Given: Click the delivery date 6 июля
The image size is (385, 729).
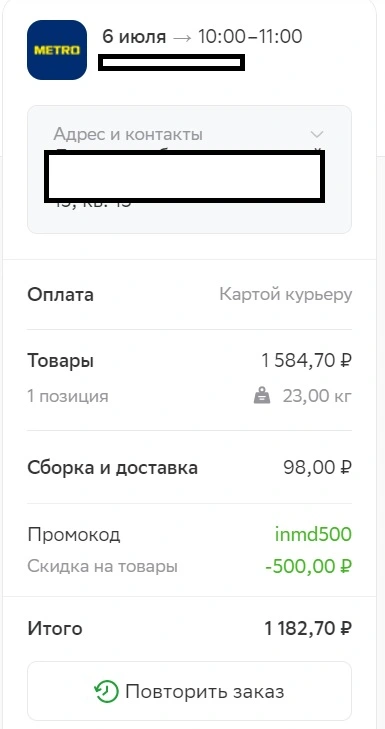Looking at the screenshot, I should (x=134, y=36).
